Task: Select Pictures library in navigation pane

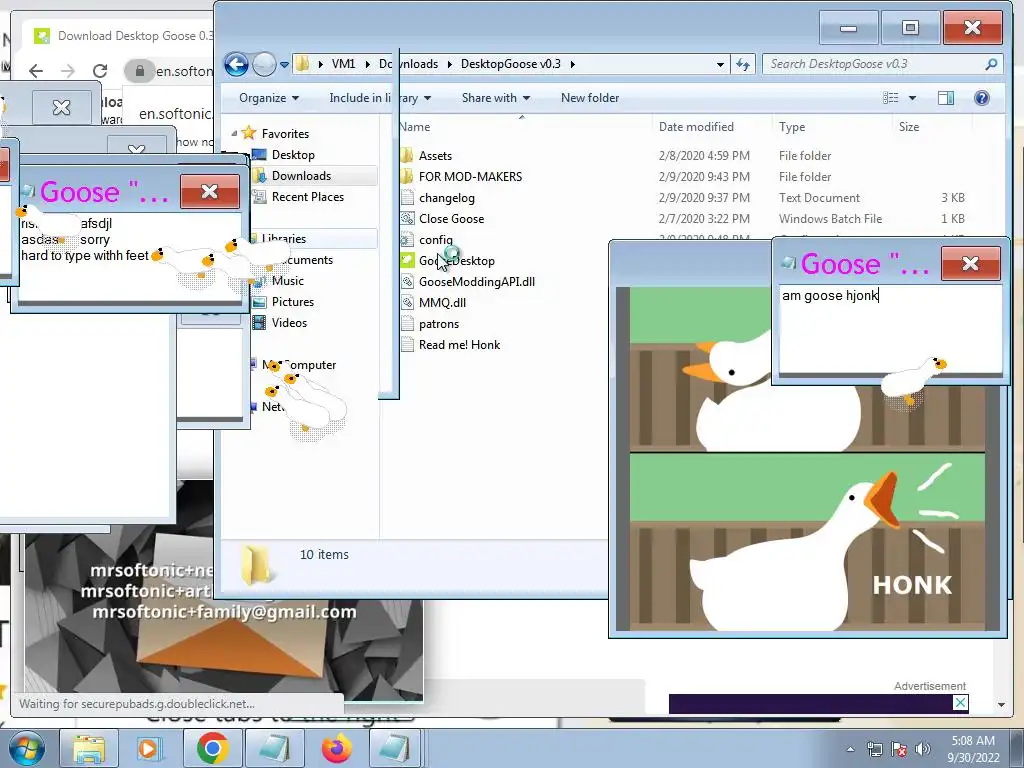Action: (293, 302)
